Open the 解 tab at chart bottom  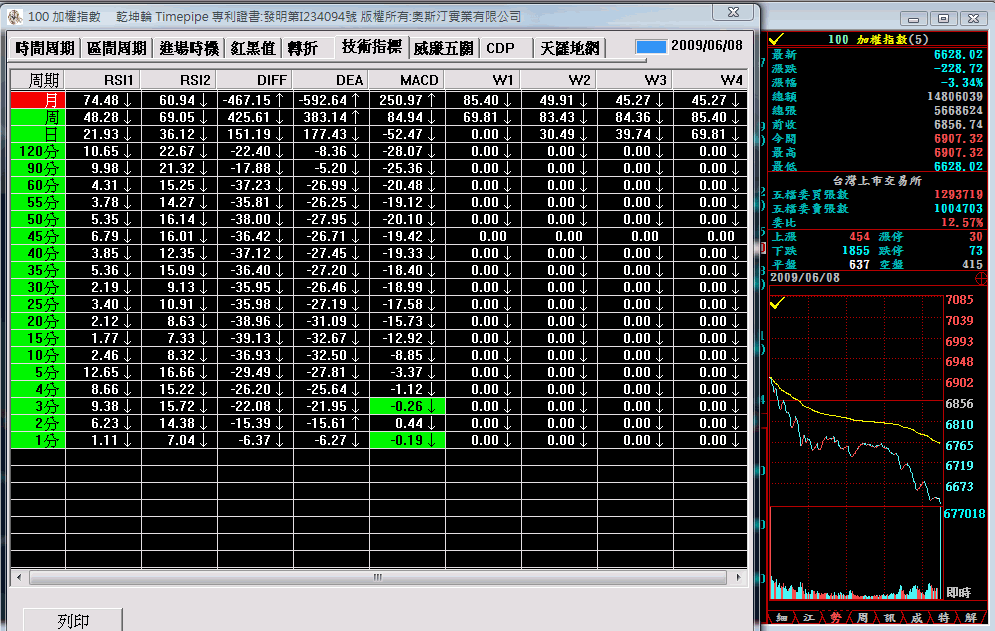tap(970, 618)
